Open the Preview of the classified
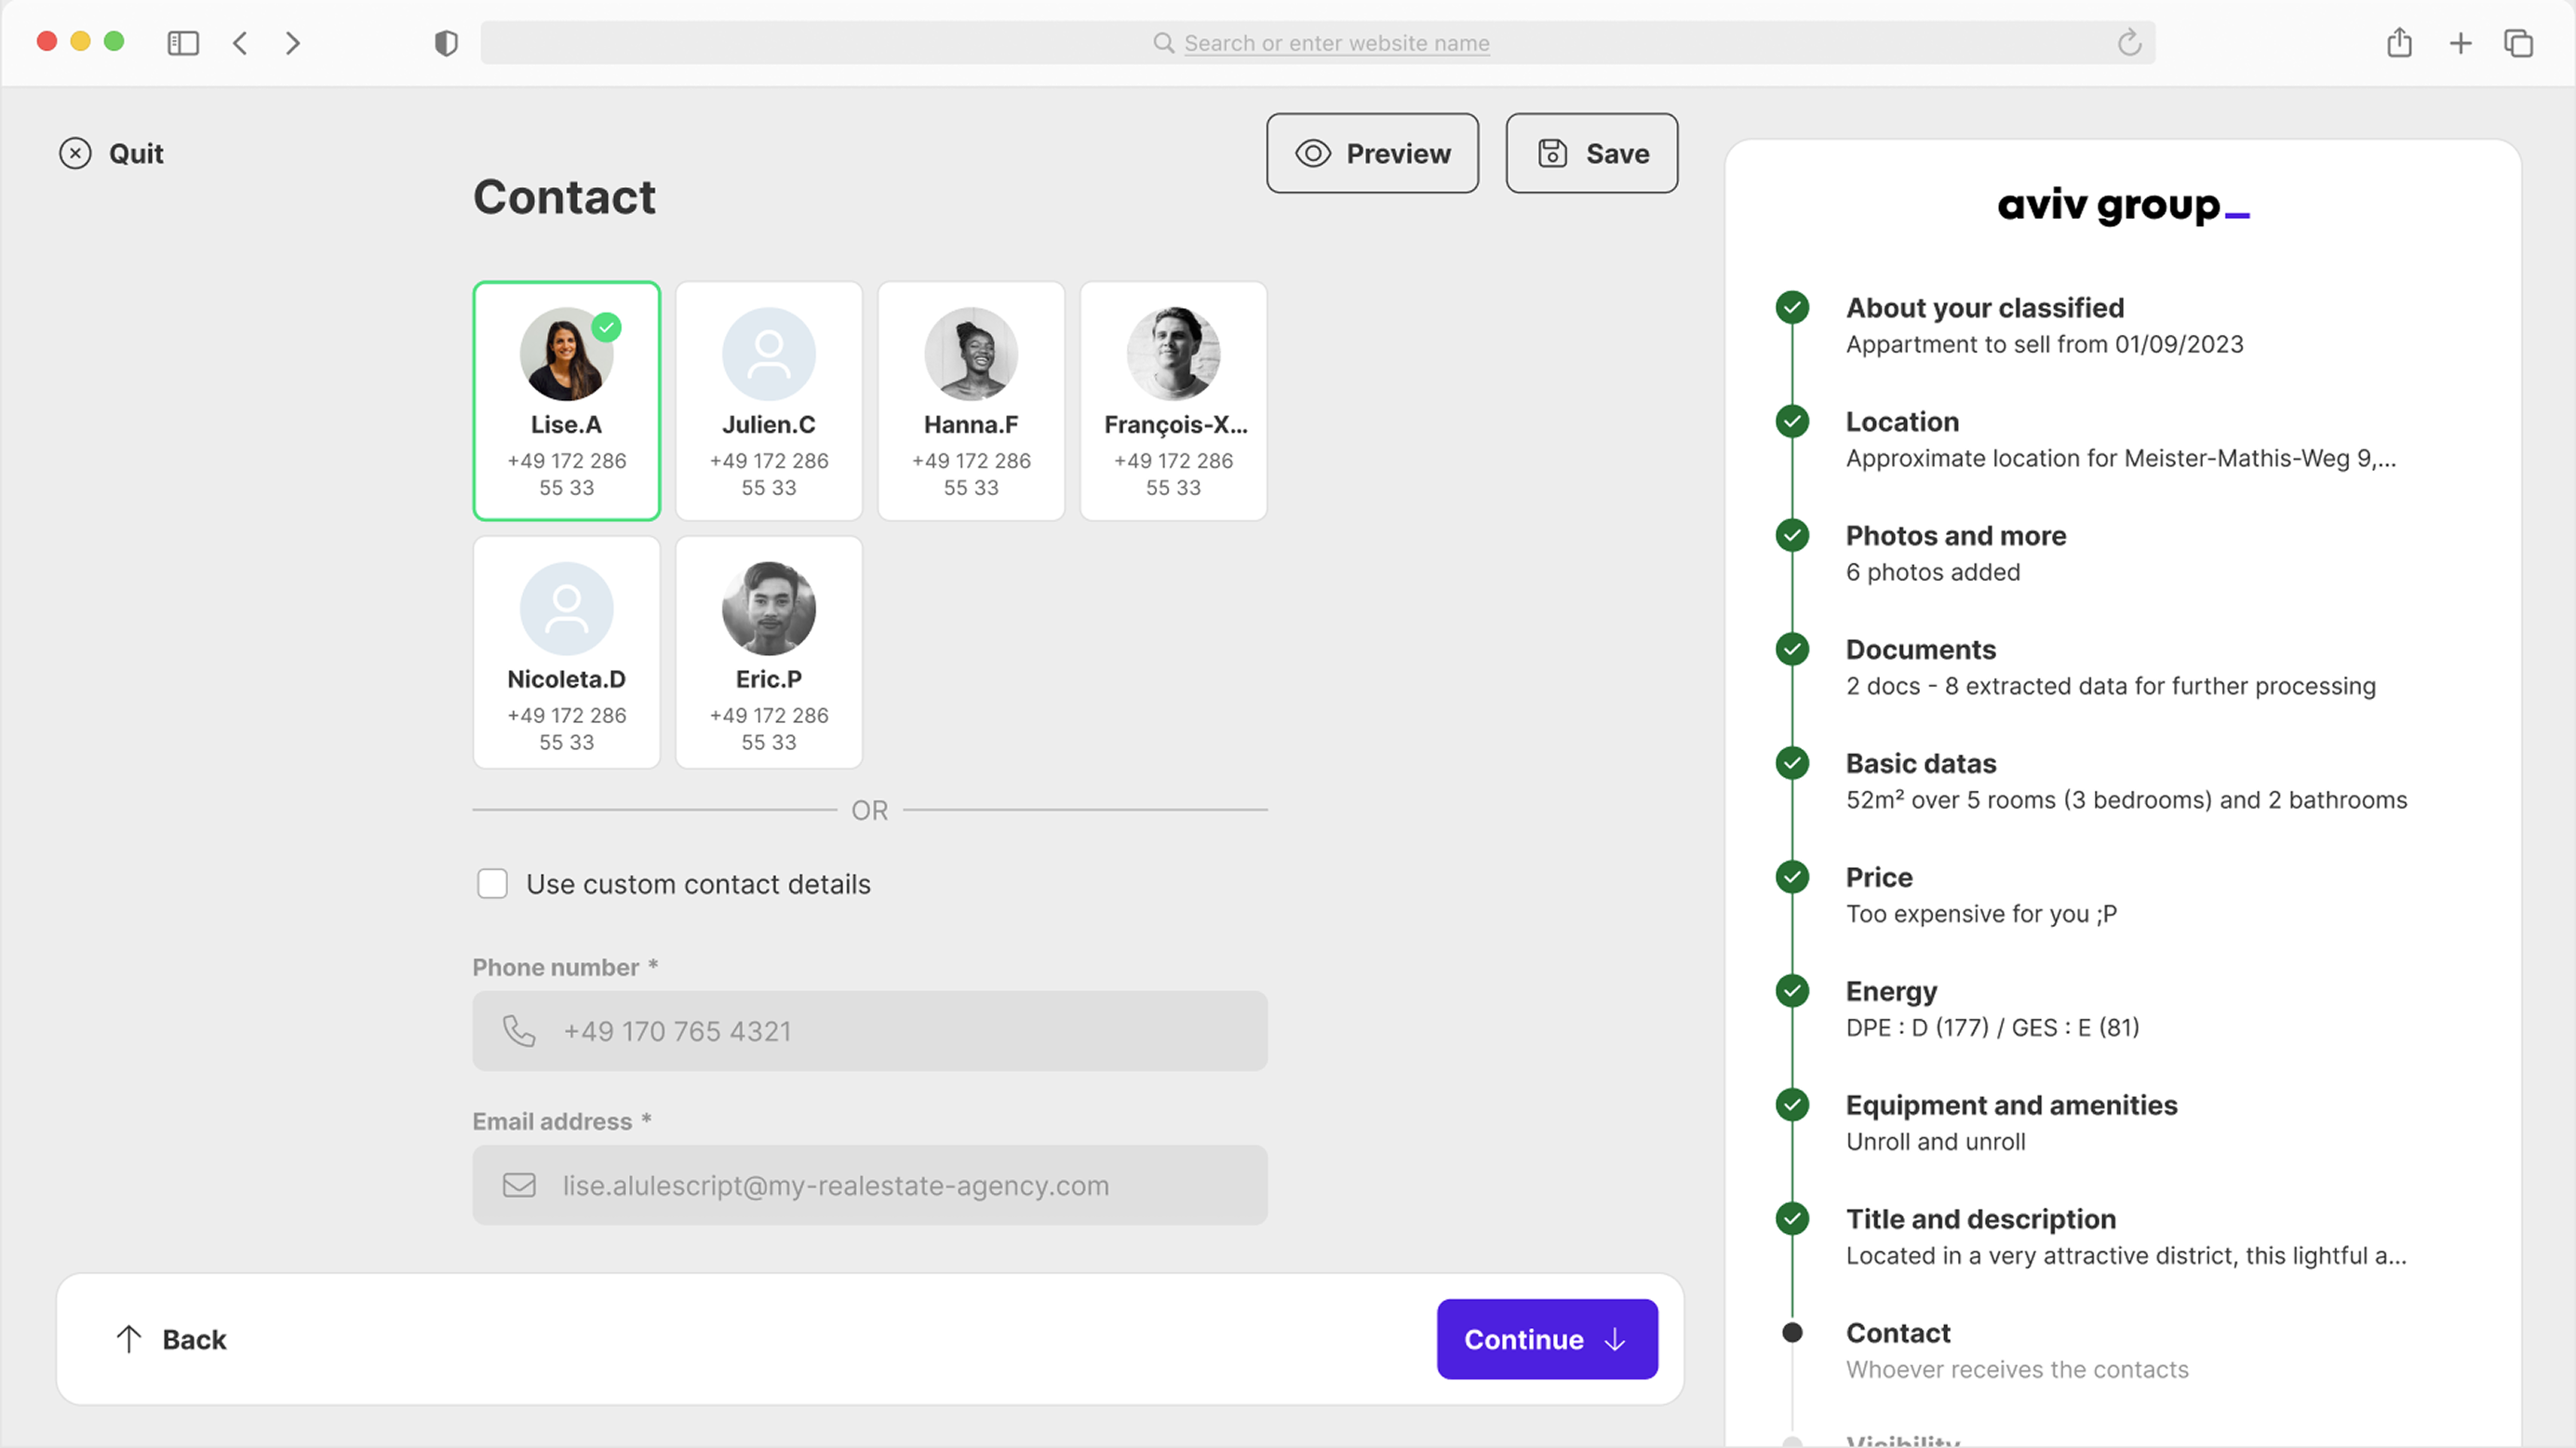Image resolution: width=2576 pixels, height=1448 pixels. pyautogui.click(x=1371, y=153)
